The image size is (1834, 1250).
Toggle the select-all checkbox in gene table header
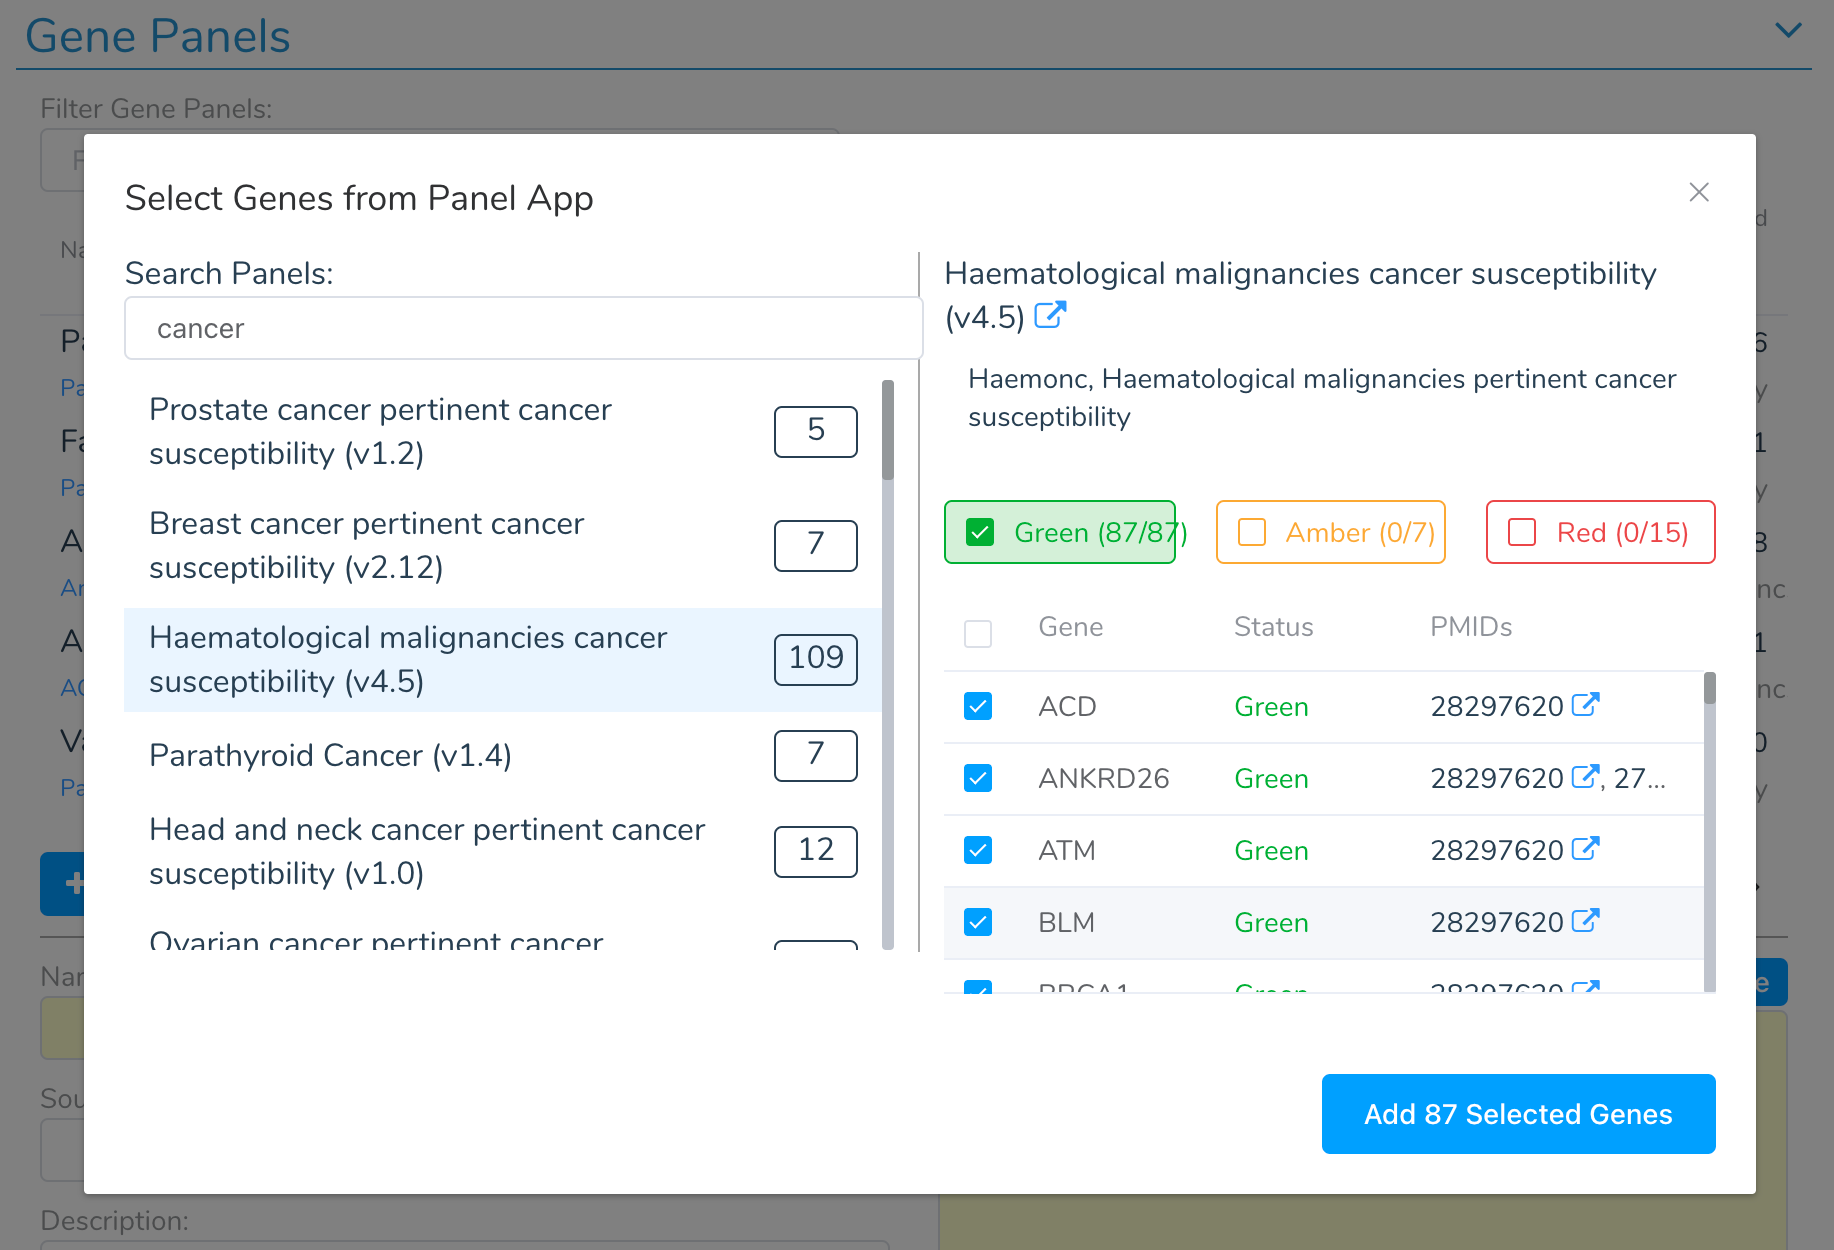[x=977, y=633]
